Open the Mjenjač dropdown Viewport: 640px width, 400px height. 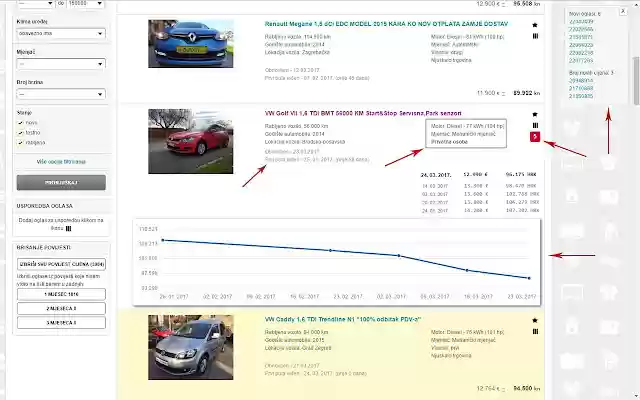point(61,64)
